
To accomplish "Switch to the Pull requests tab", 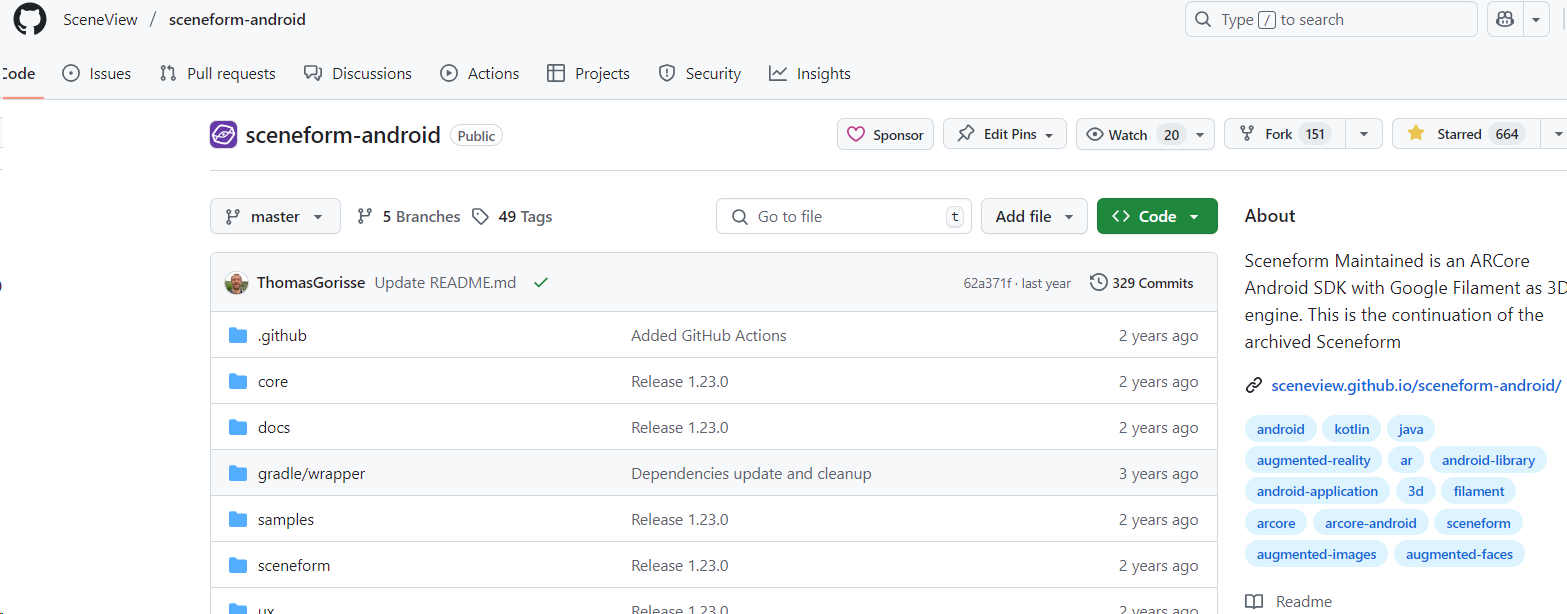I will coord(217,73).
